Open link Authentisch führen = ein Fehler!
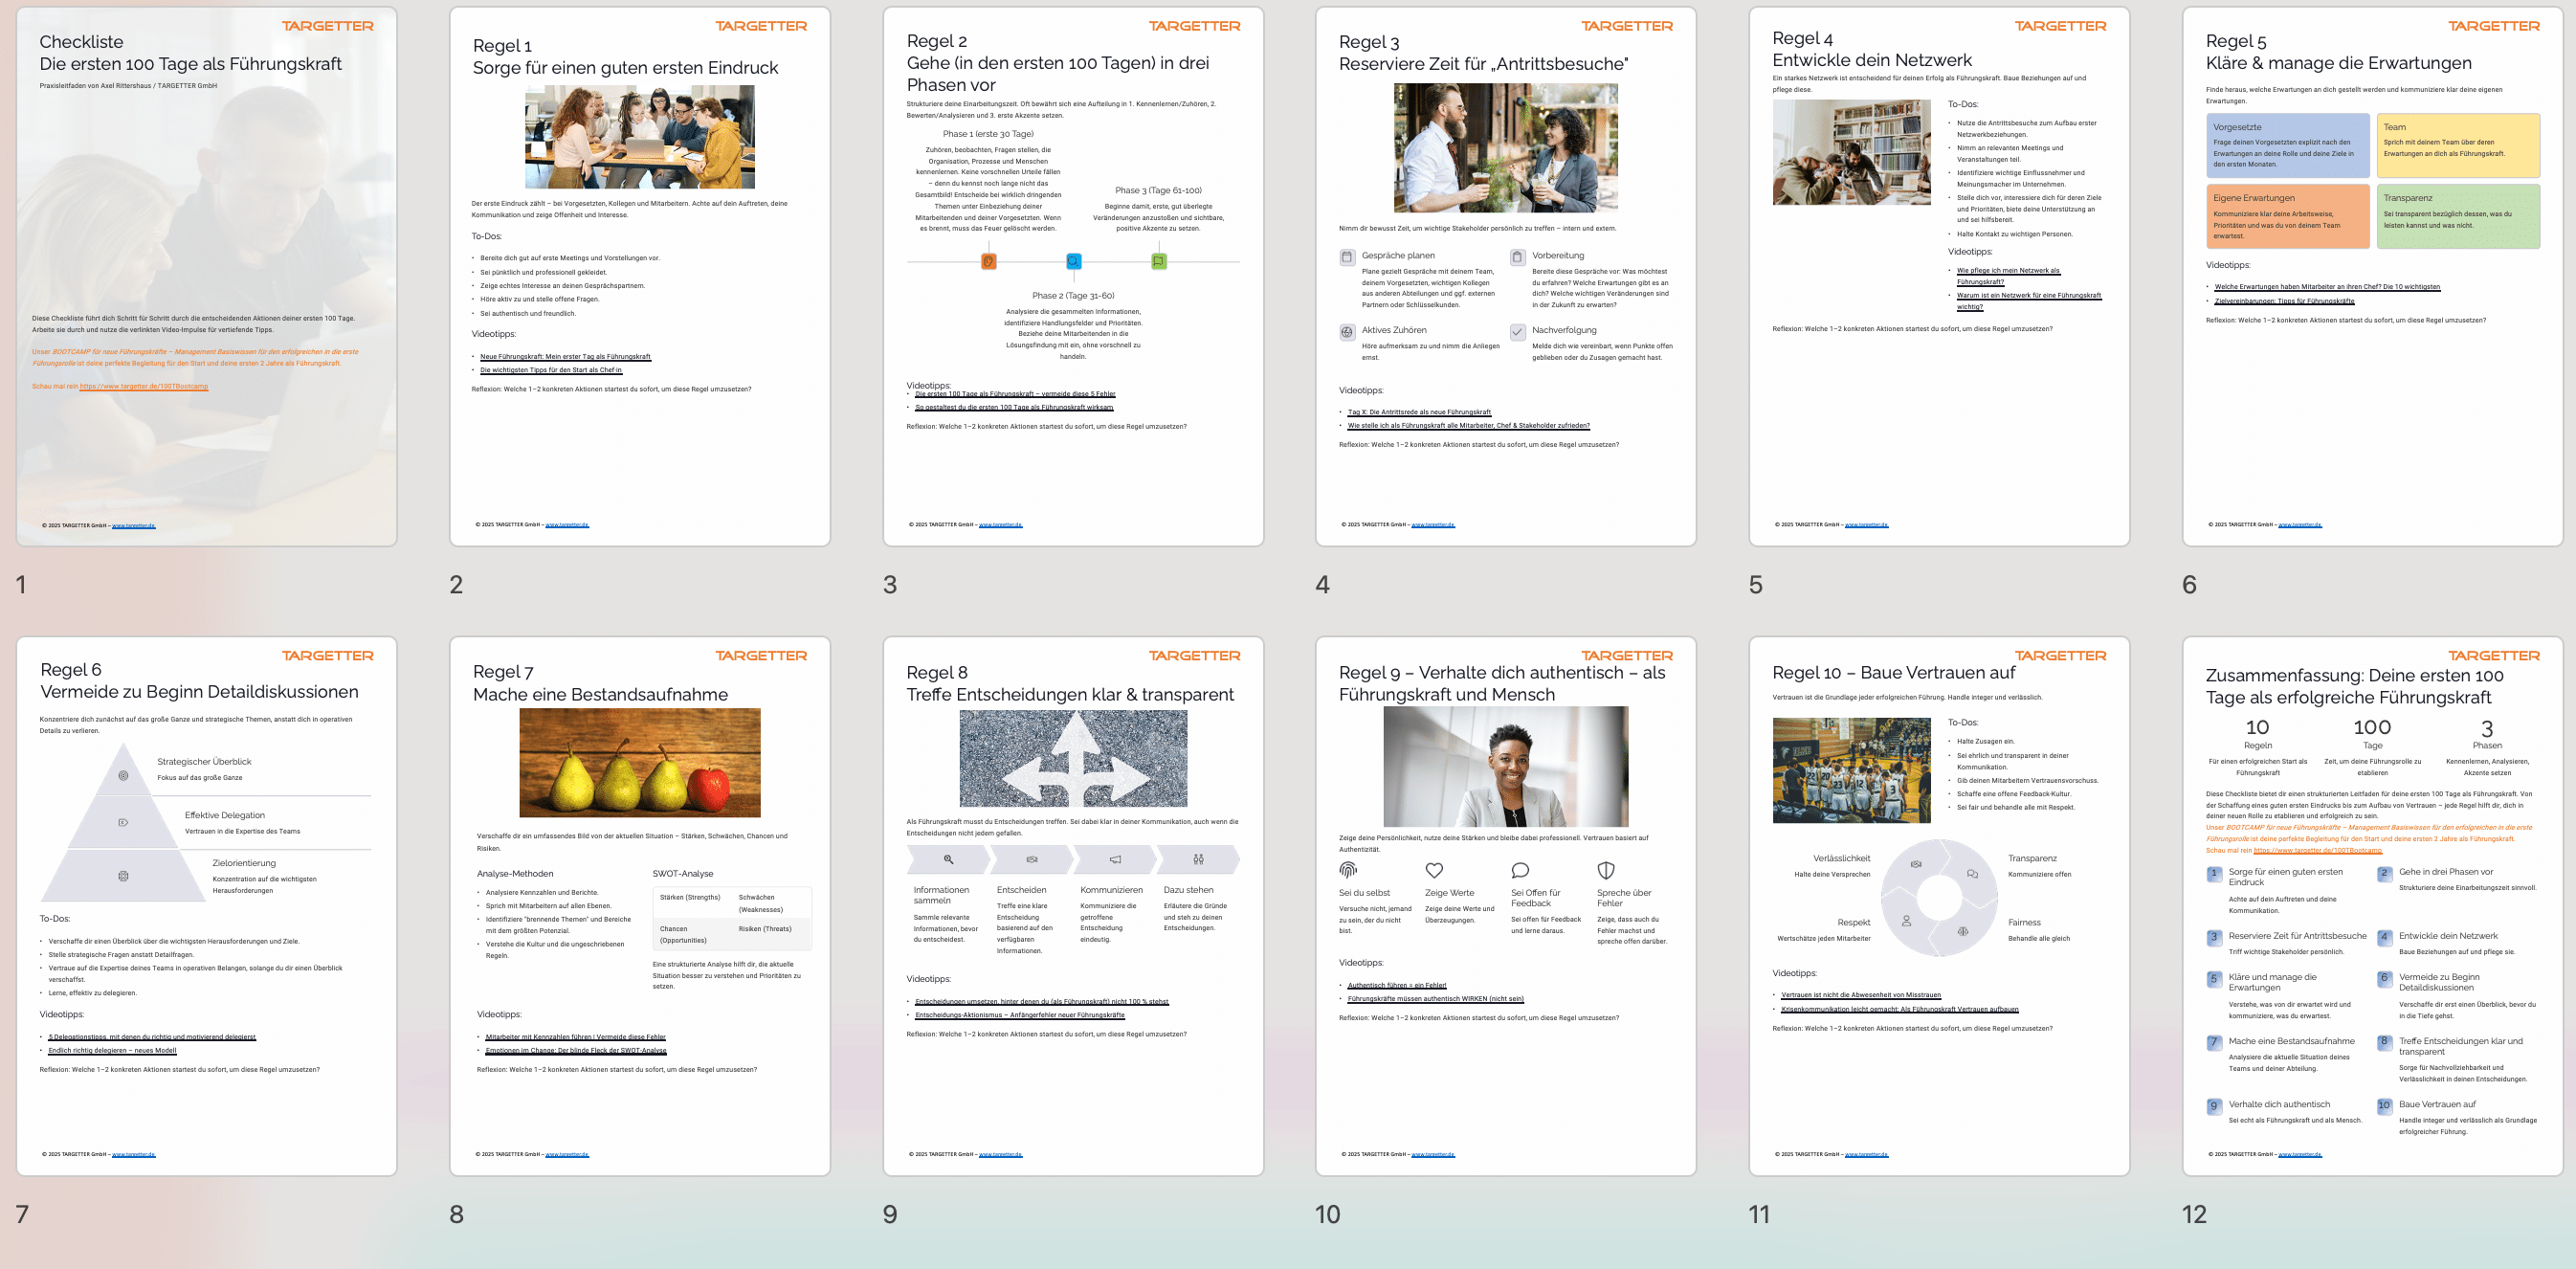2576x1269 pixels. [x=1396, y=985]
